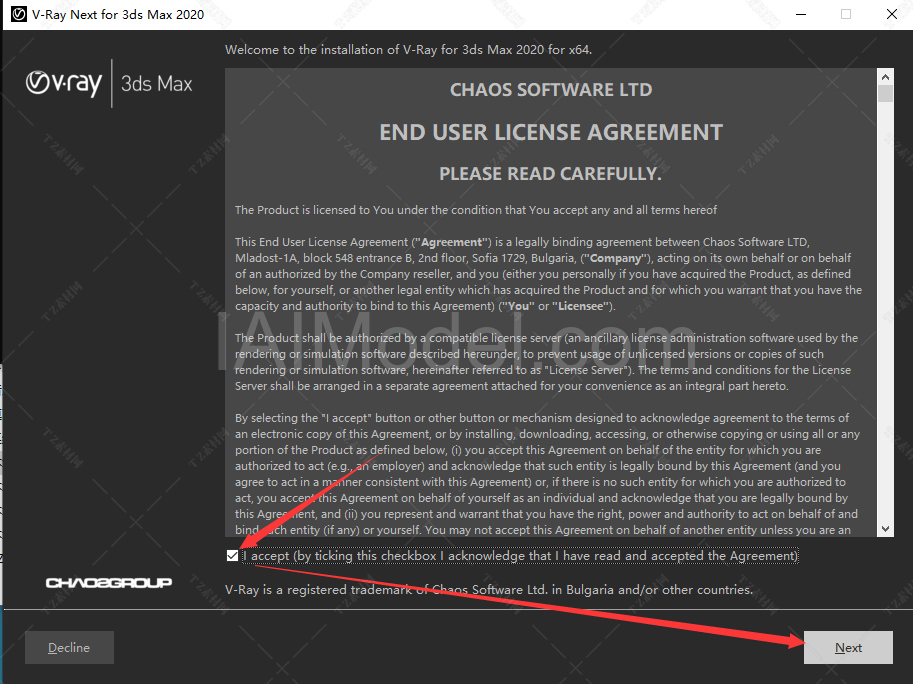This screenshot has height=684, width=913.
Task: Click the license scrollbar up arrow
Action: (x=885, y=77)
